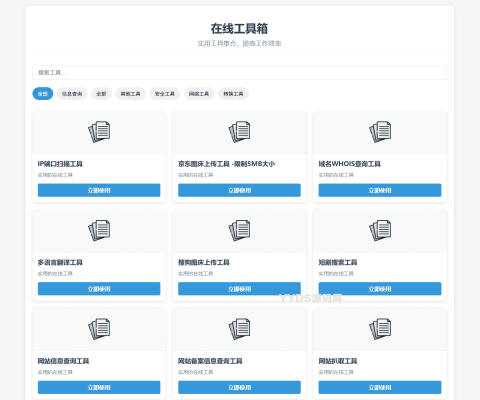
Task: Use 多语言翻译工具 via its 立即使用 button
Action: click(x=99, y=289)
